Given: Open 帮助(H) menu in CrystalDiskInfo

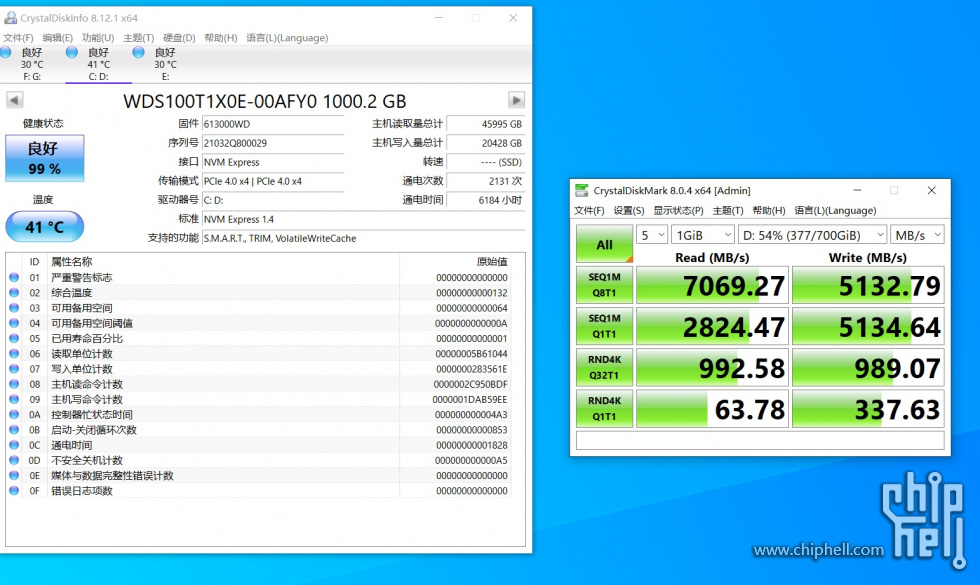Looking at the screenshot, I should click(x=221, y=38).
